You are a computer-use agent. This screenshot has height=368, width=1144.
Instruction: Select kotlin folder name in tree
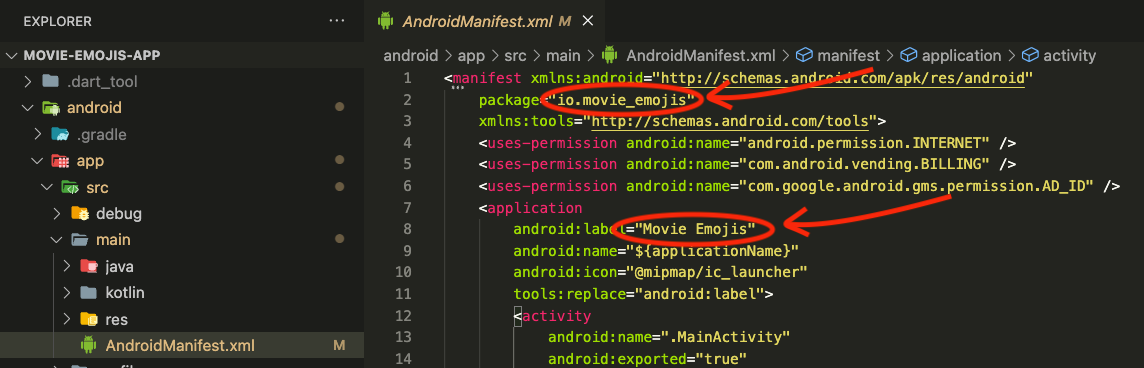pyautogui.click(x=125, y=293)
